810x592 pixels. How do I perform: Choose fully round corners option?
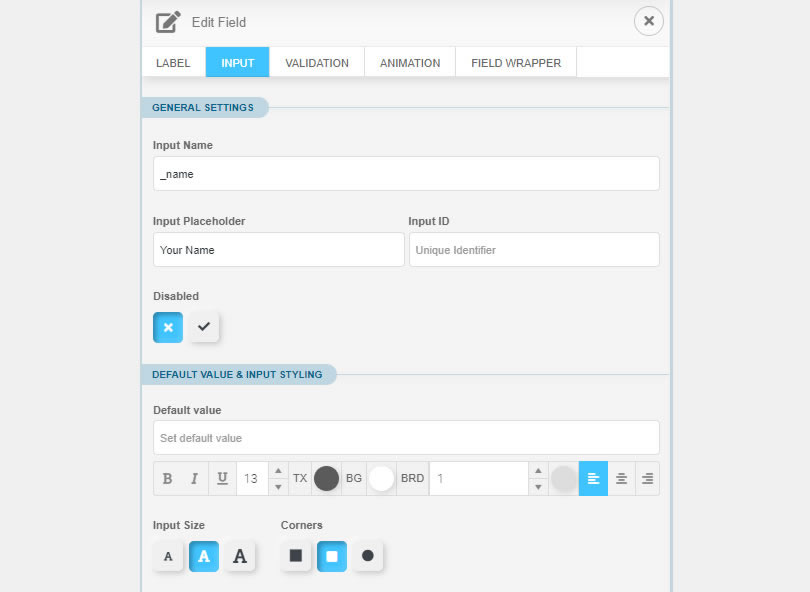coord(368,556)
